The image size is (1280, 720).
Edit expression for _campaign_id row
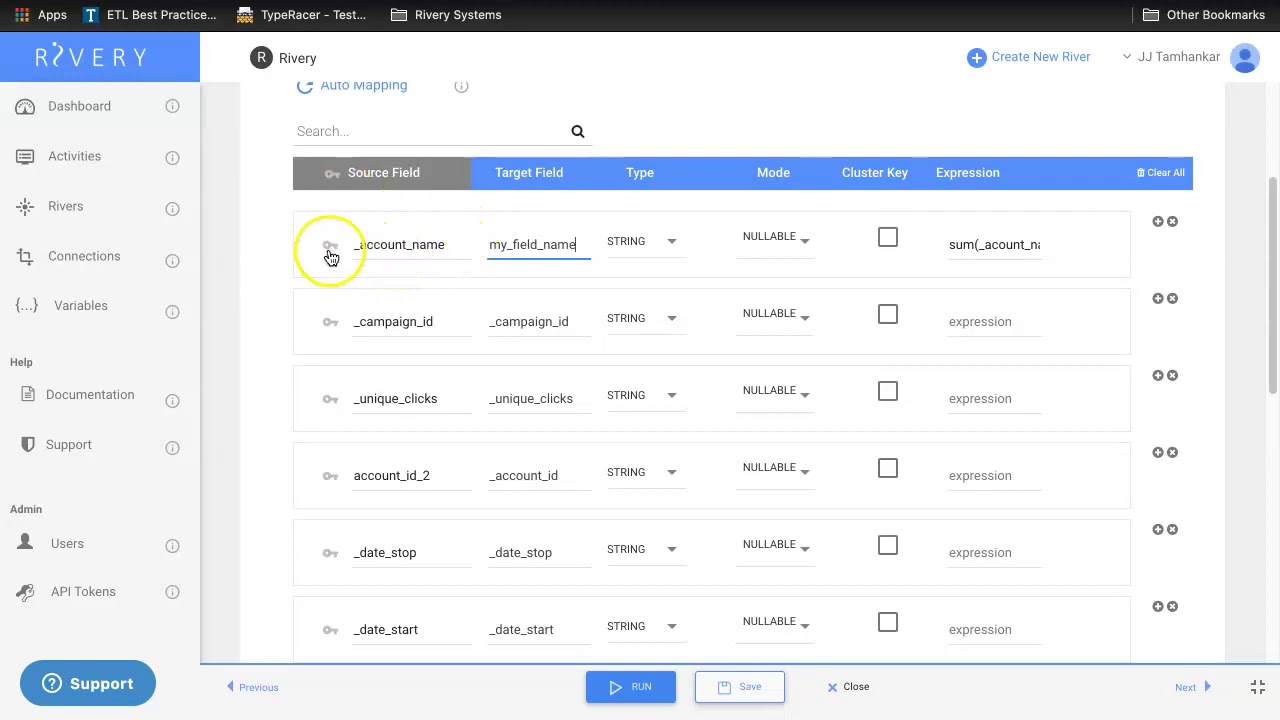(x=994, y=322)
